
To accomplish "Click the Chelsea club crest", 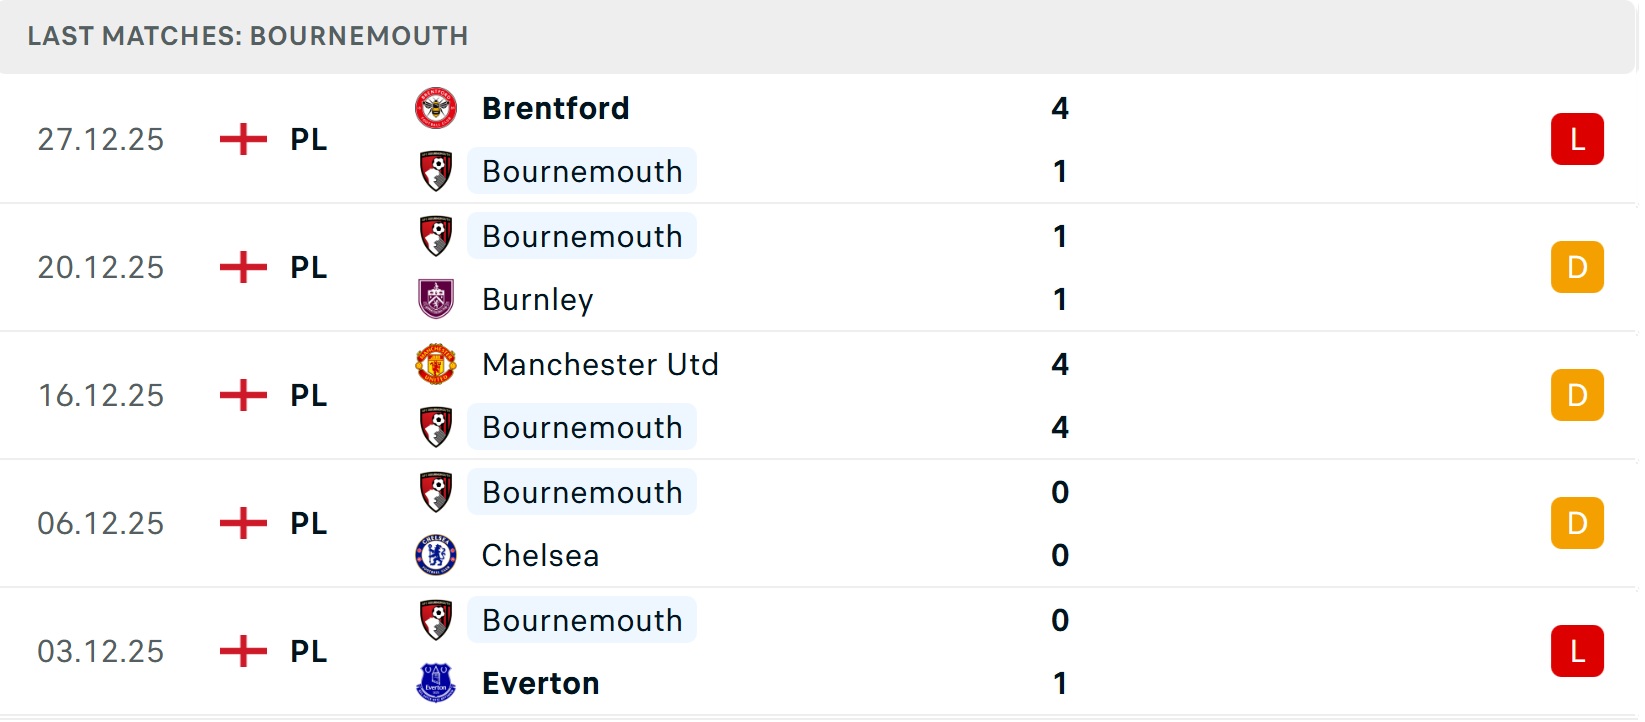I will (436, 555).
